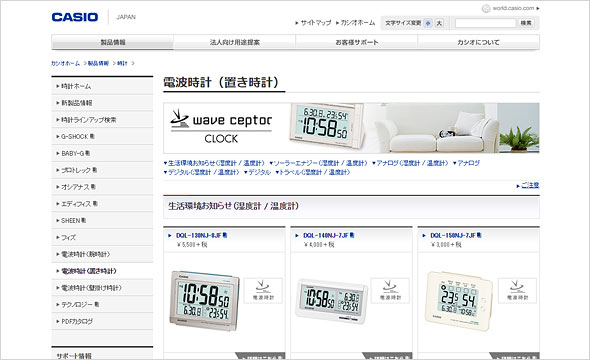590x360 pixels.
Task: Open the 法人向け用途提案 tab
Action: (234, 42)
